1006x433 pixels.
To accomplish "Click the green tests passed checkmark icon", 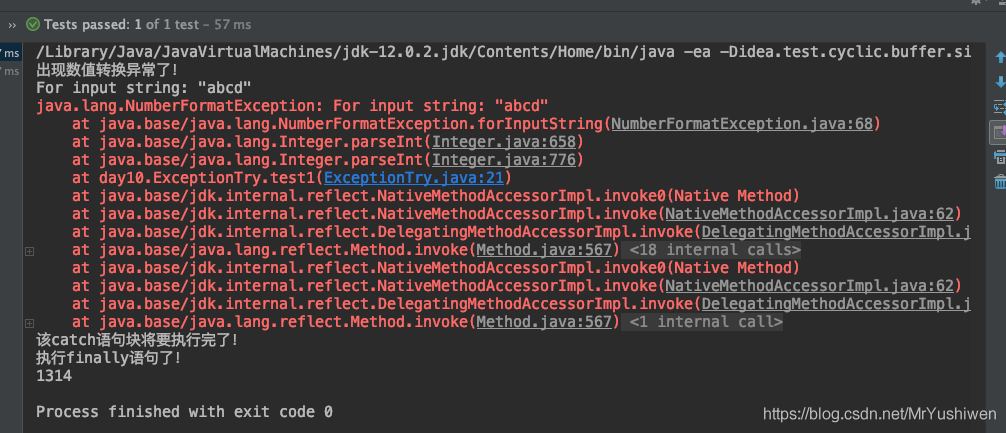I will (32, 25).
